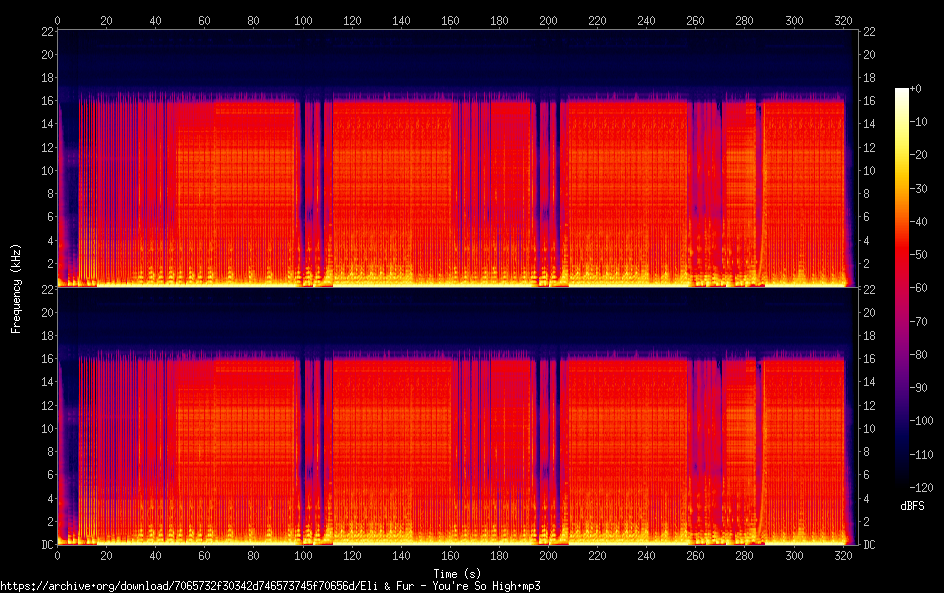Select the -30 level on the dBFS color scale
The height and width of the screenshot is (593, 944).
(921, 189)
